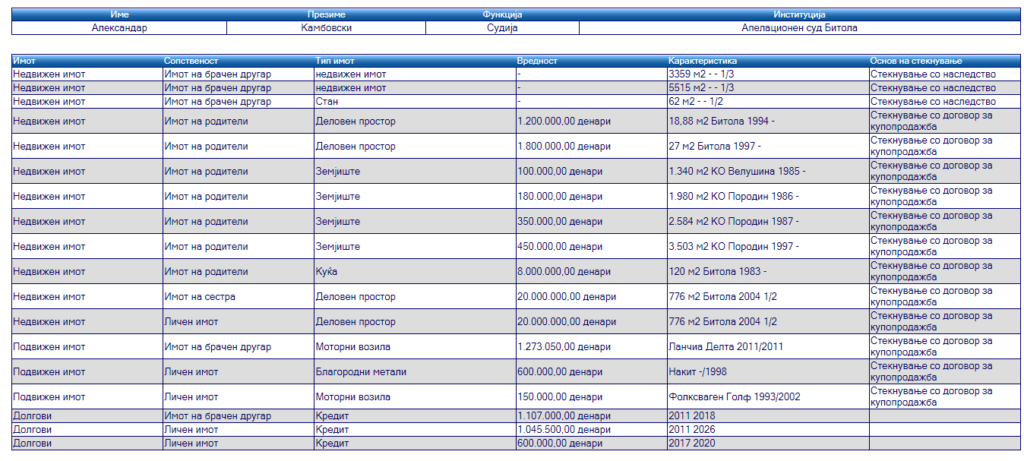Select the "Стан" property type cell
Screen dimensions: 1024x461
pyautogui.click(x=325, y=101)
